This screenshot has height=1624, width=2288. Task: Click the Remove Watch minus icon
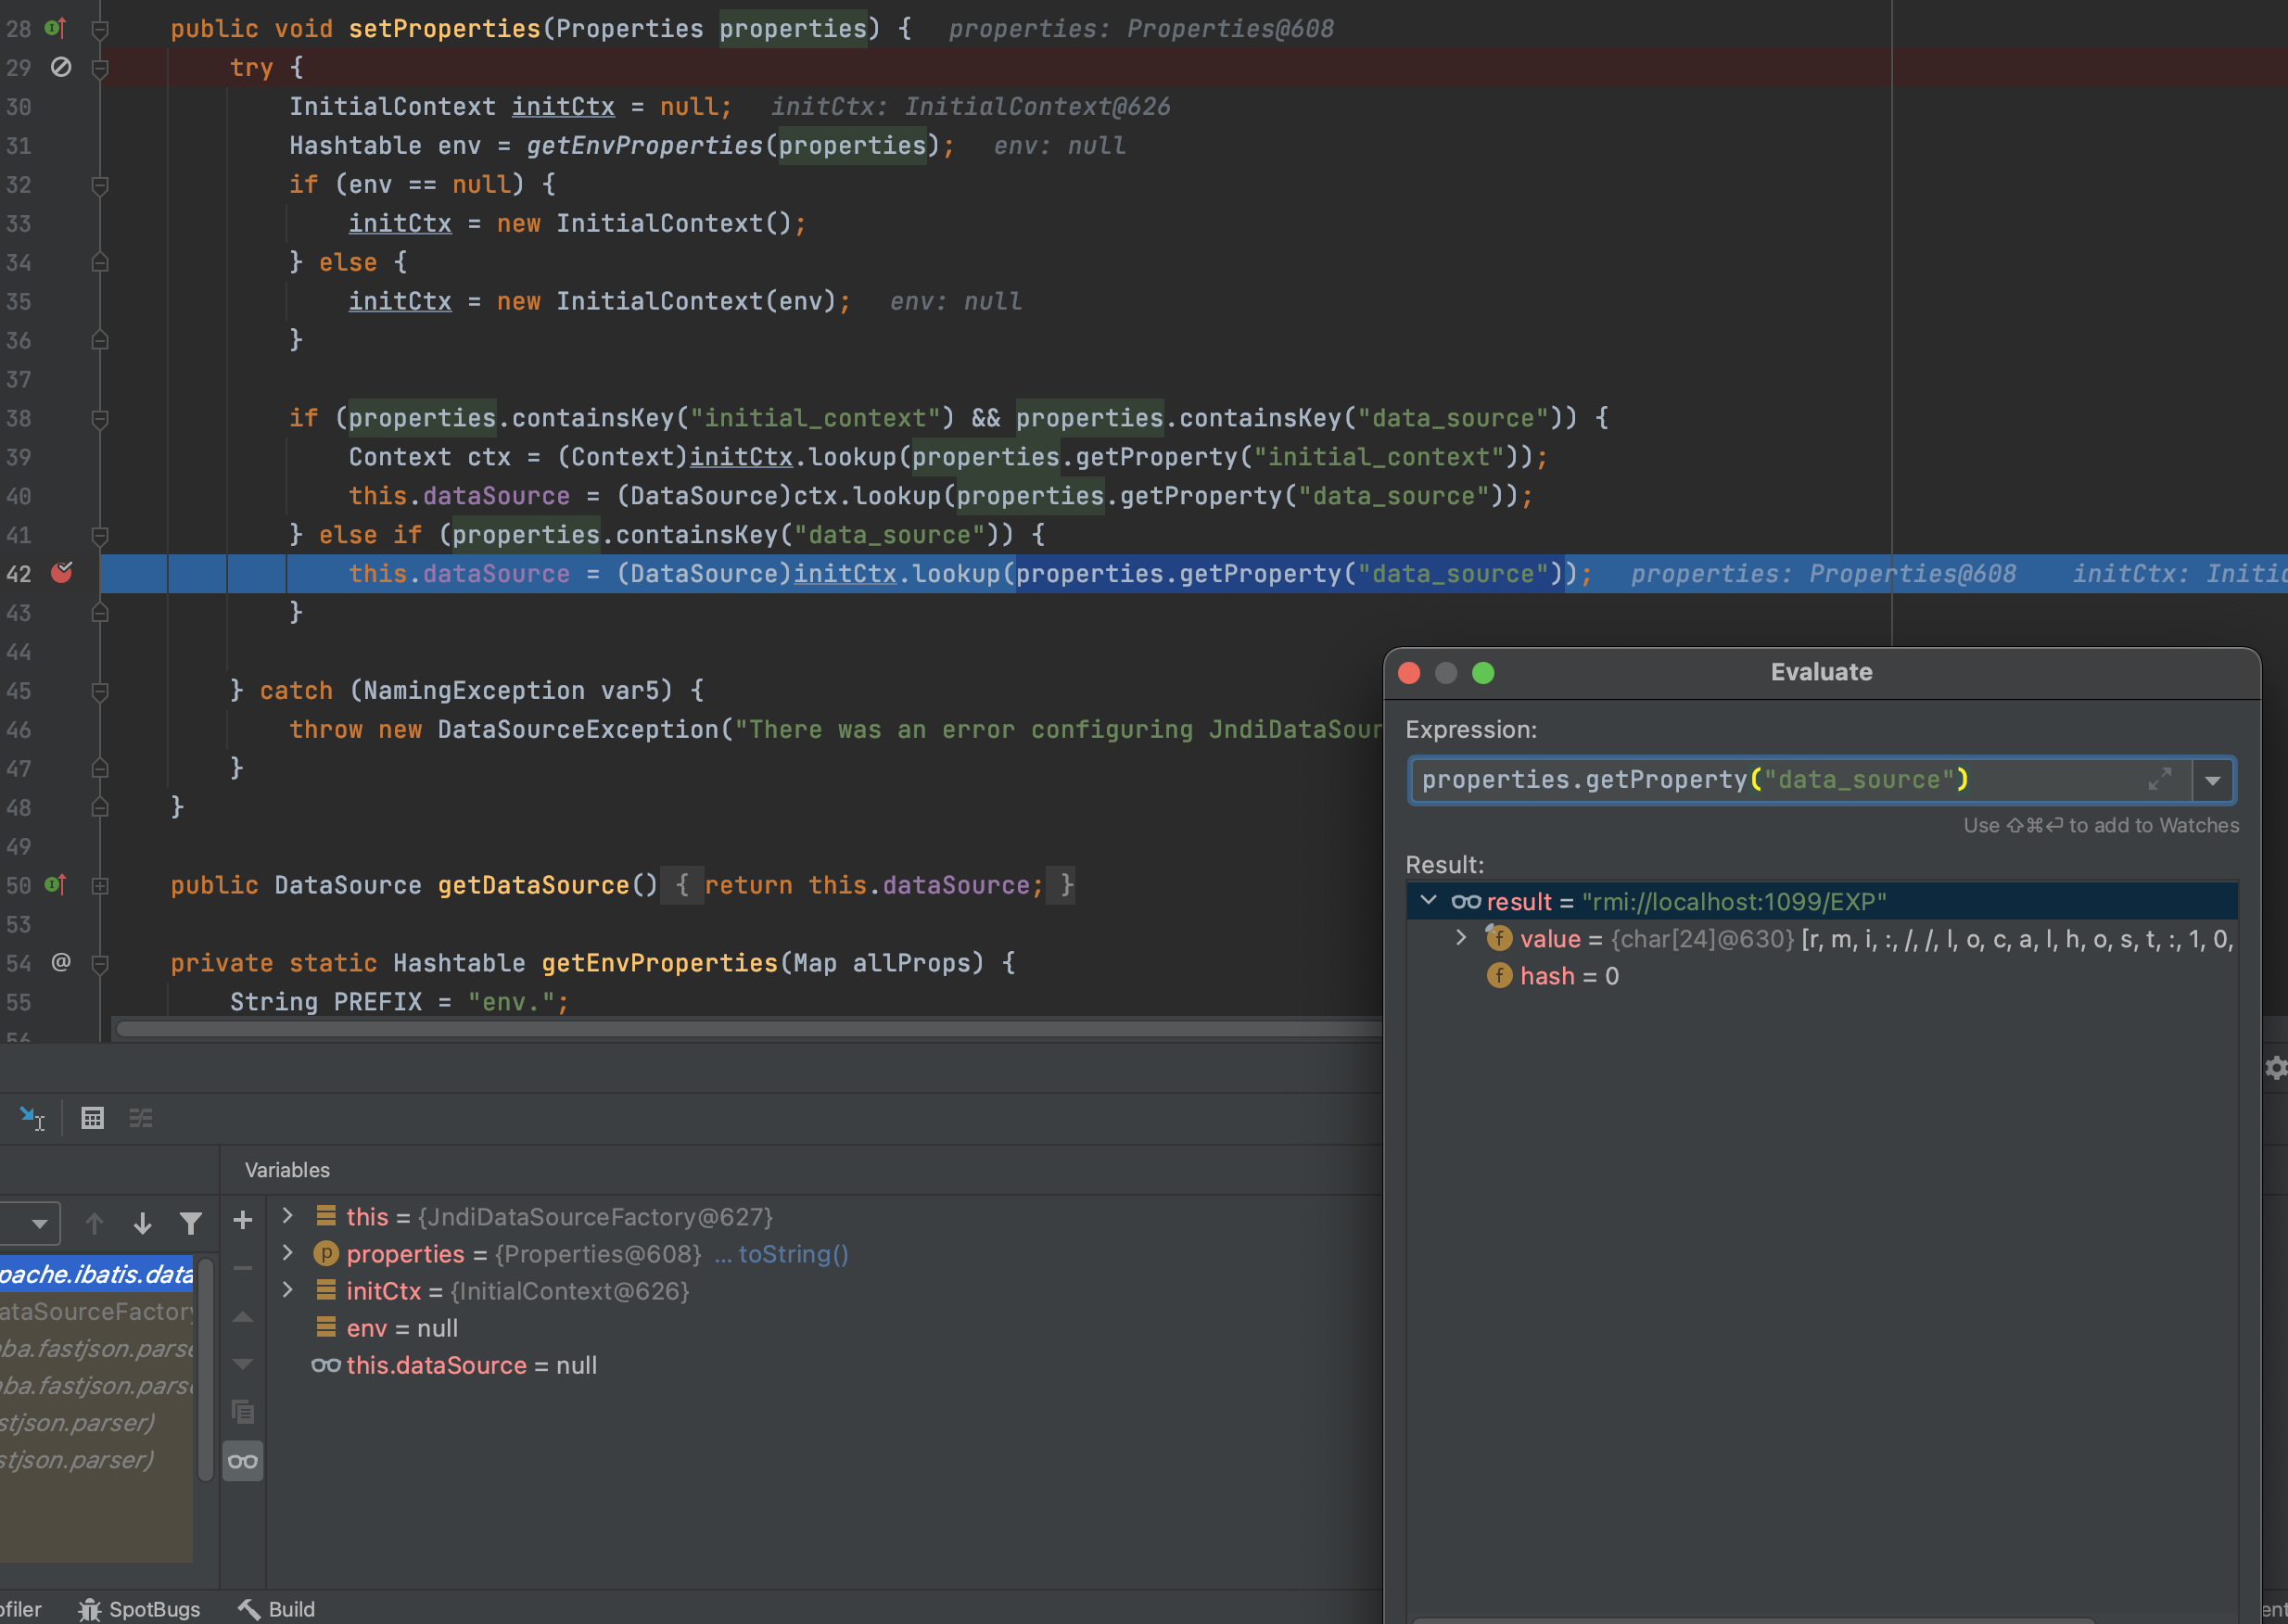coord(243,1268)
